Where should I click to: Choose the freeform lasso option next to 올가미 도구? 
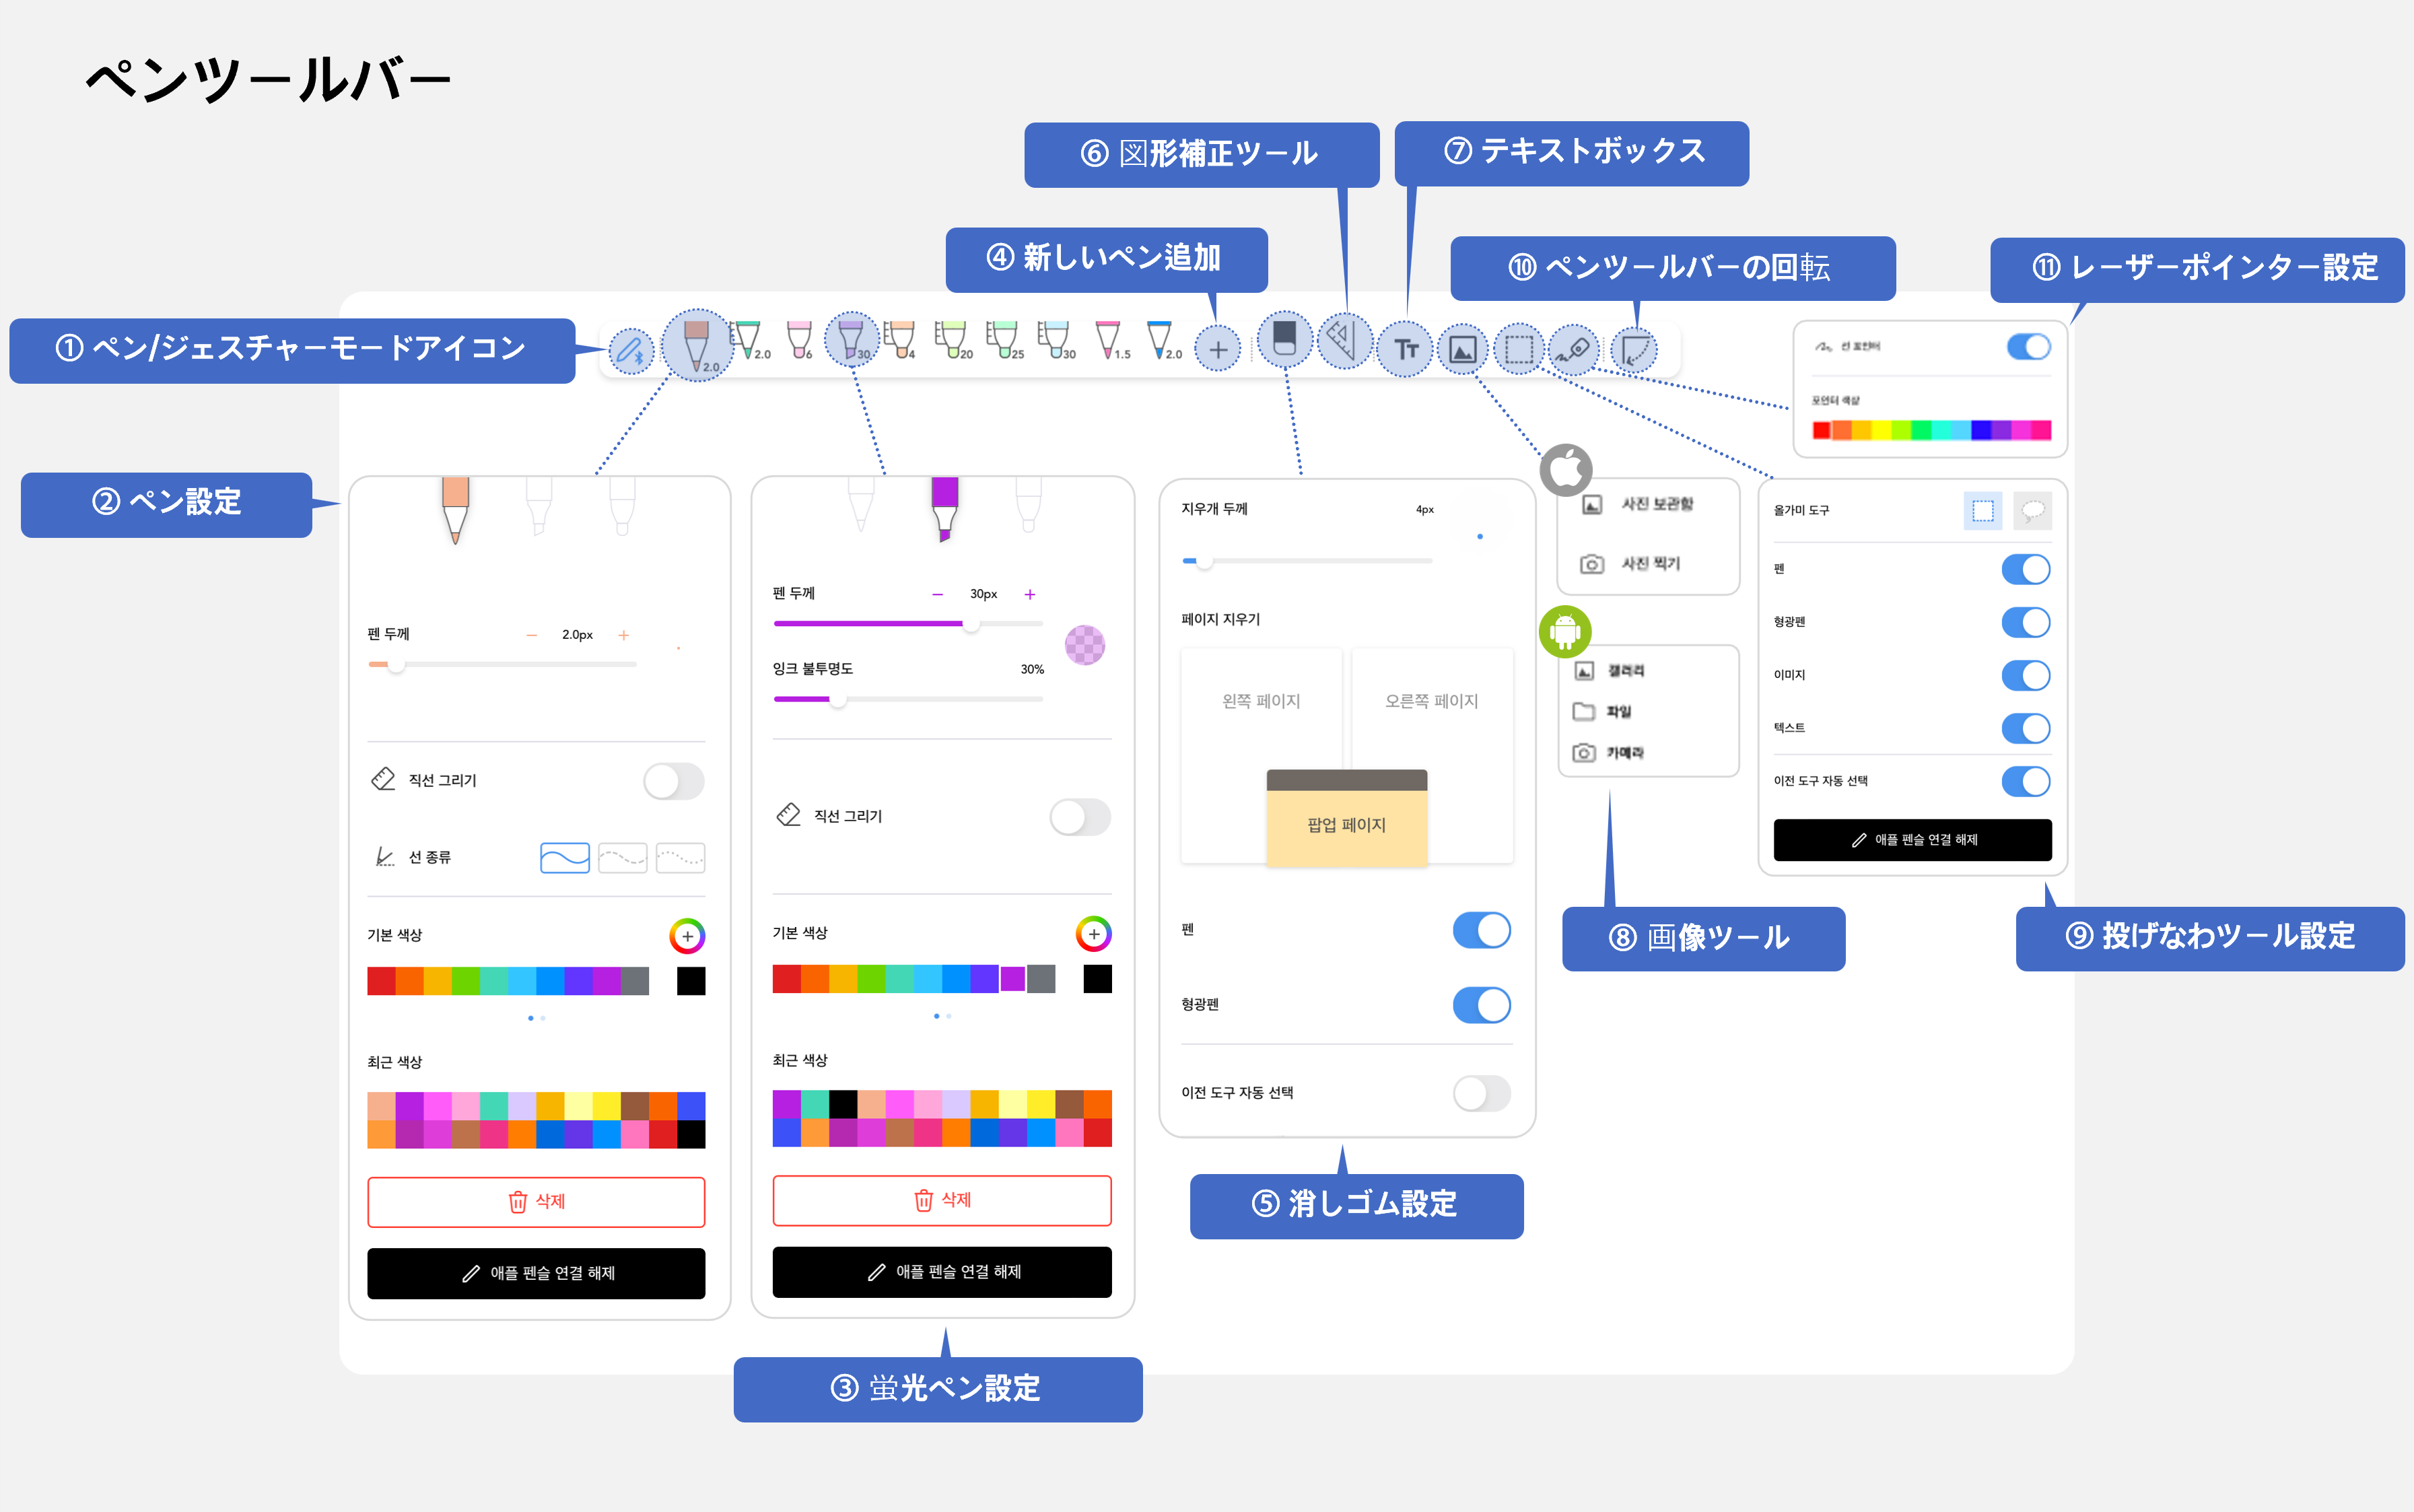coord(2032,511)
